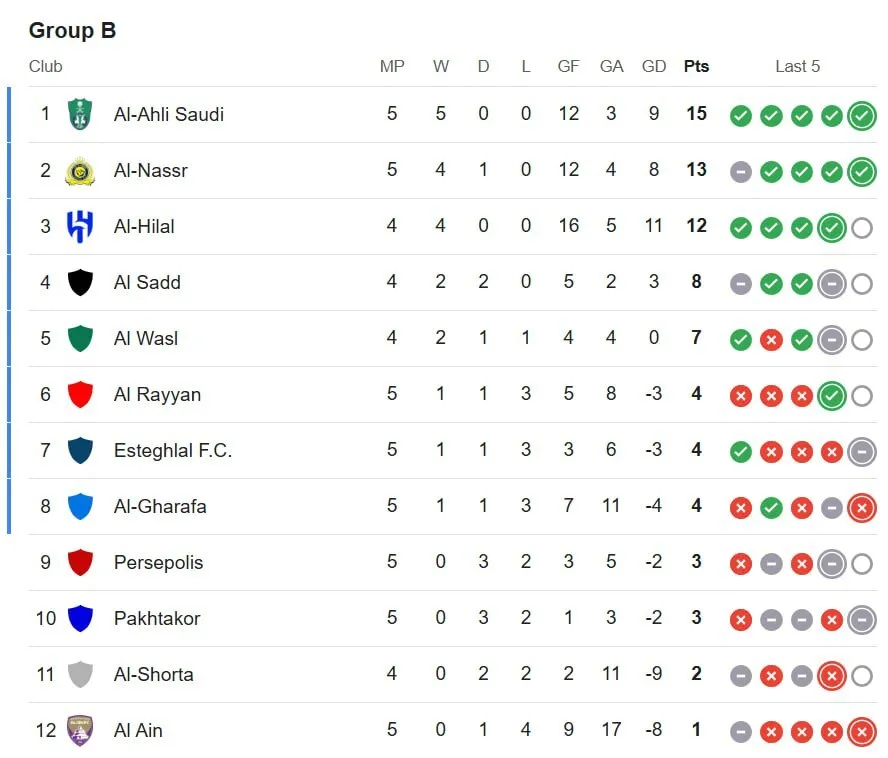Click the Al Ain purple club crest

(x=80, y=730)
